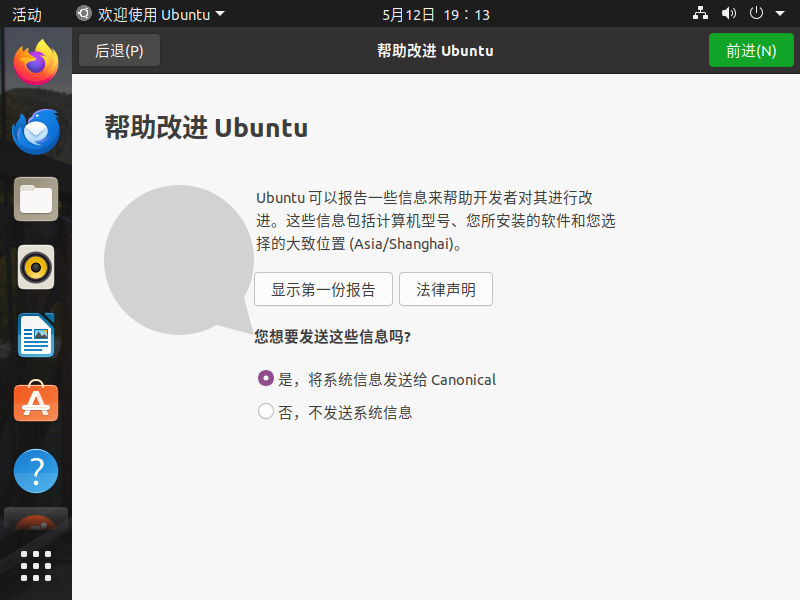Click the power icon in top bar
Image resolution: width=800 pixels, height=600 pixels.
pos(756,13)
